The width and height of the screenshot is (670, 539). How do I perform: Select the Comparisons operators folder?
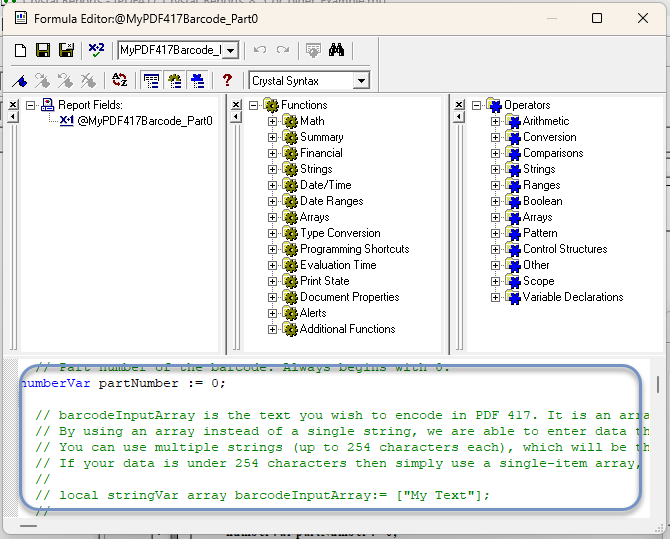click(553, 153)
